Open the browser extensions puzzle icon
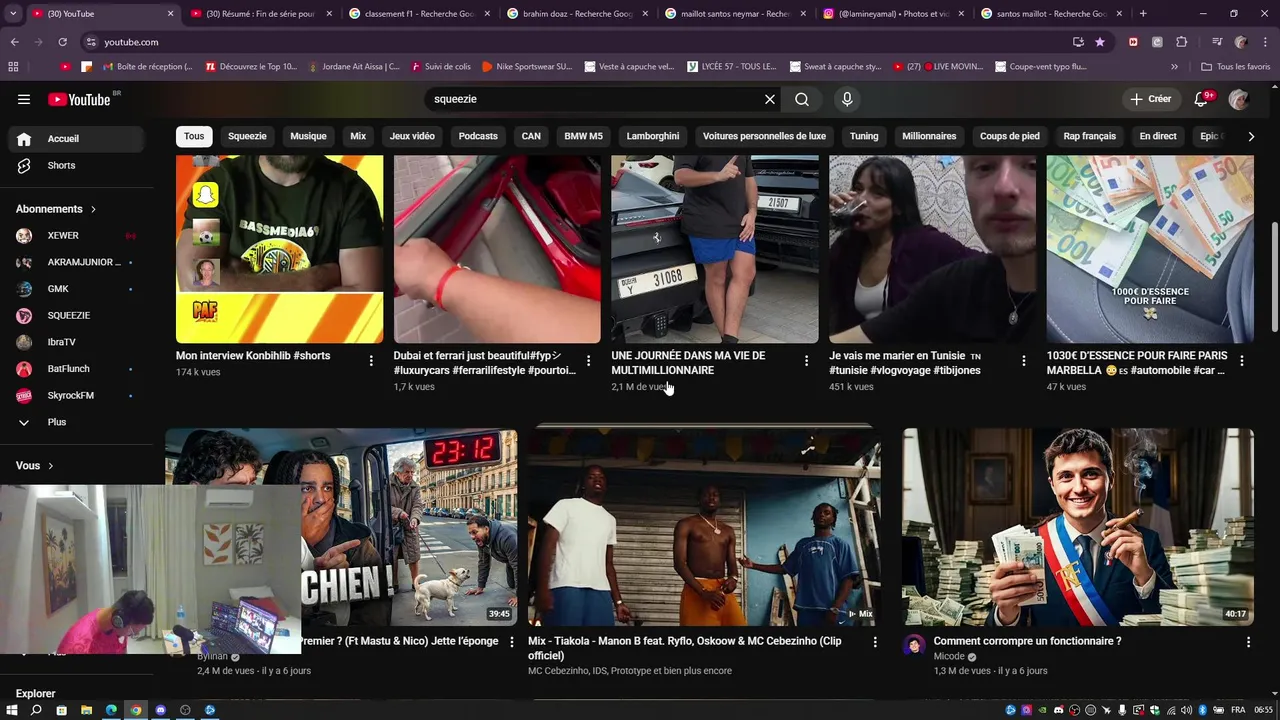The height and width of the screenshot is (720, 1280). click(1181, 42)
